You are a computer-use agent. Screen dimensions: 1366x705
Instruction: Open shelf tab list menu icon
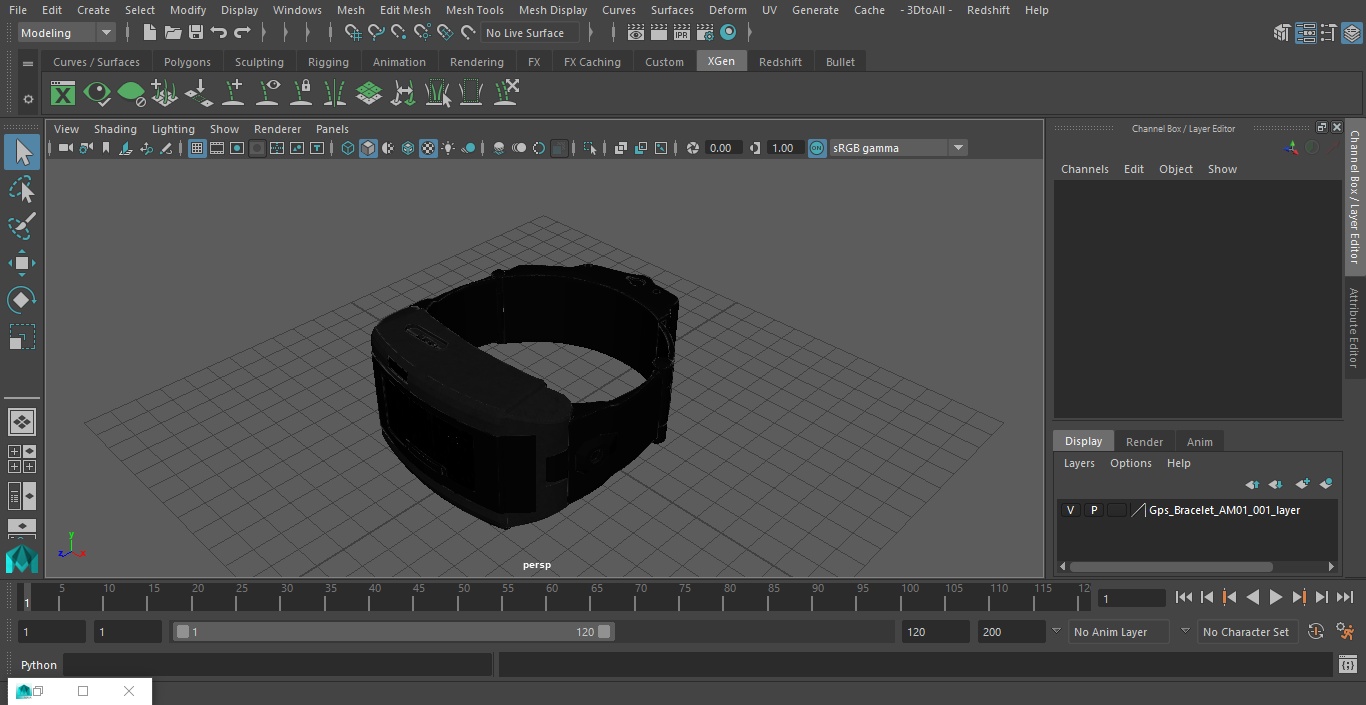[x=28, y=63]
